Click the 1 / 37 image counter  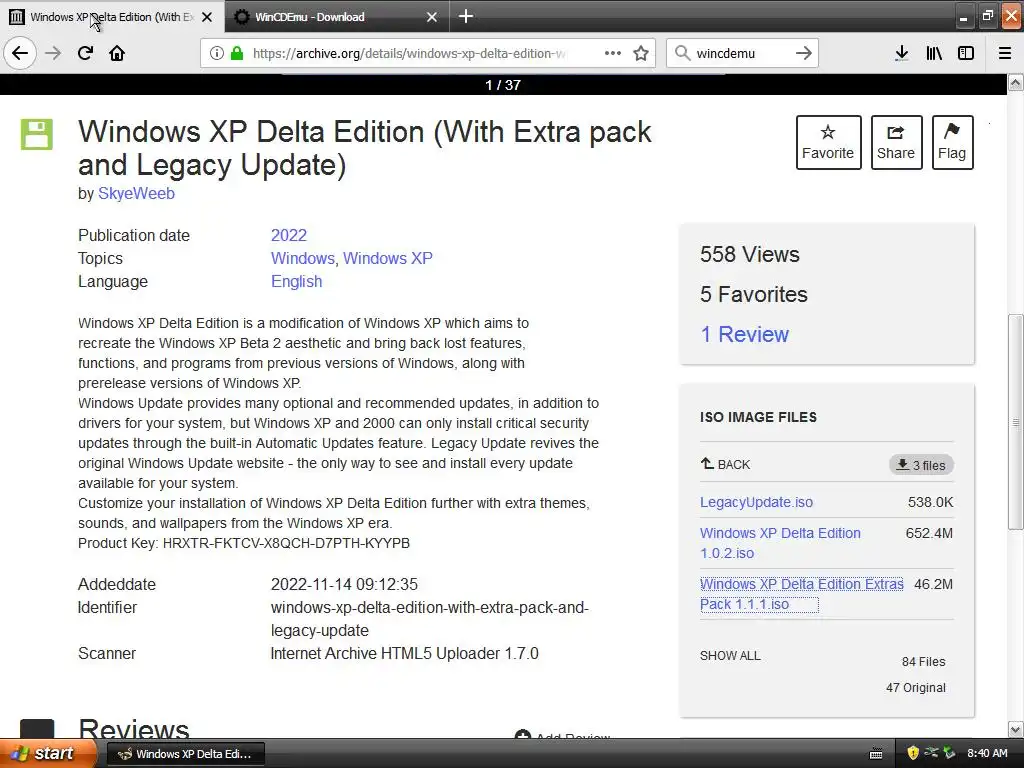pos(503,85)
